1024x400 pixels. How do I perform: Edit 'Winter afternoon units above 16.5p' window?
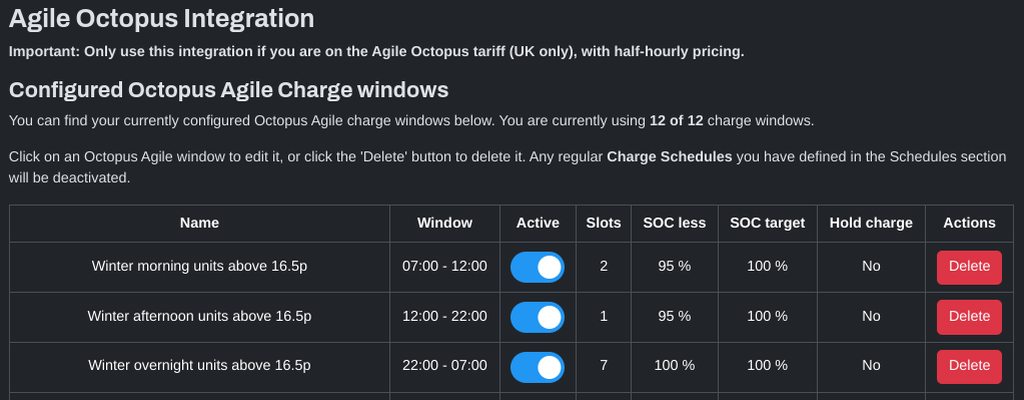coord(199,317)
